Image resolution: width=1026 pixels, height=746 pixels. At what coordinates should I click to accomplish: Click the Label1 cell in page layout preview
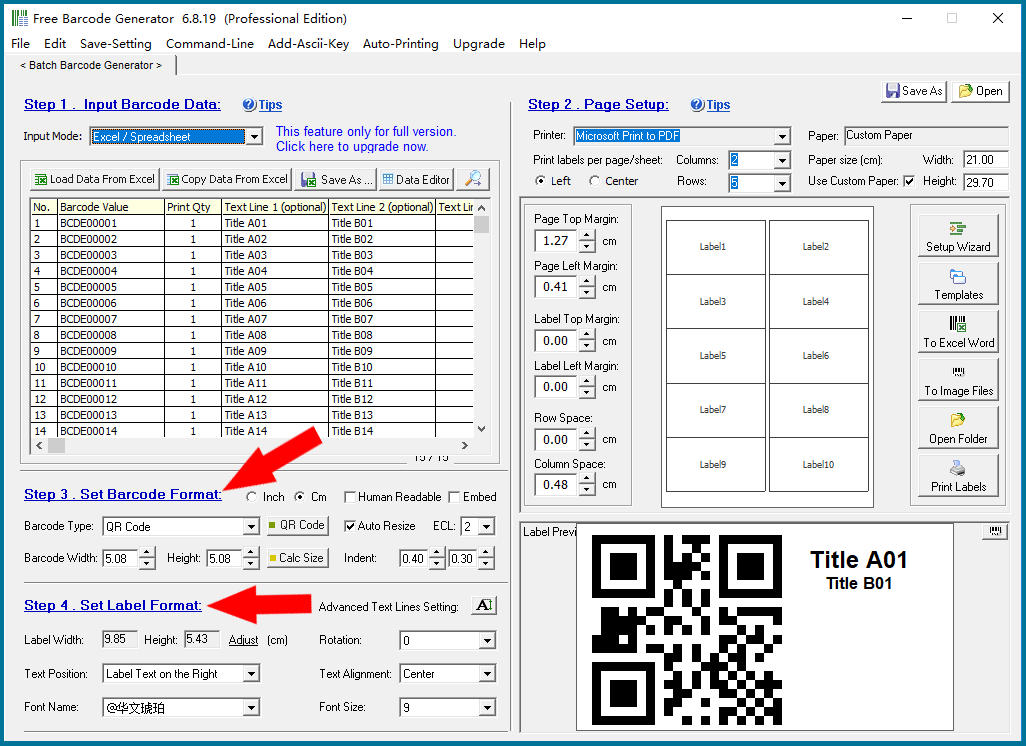pos(716,247)
